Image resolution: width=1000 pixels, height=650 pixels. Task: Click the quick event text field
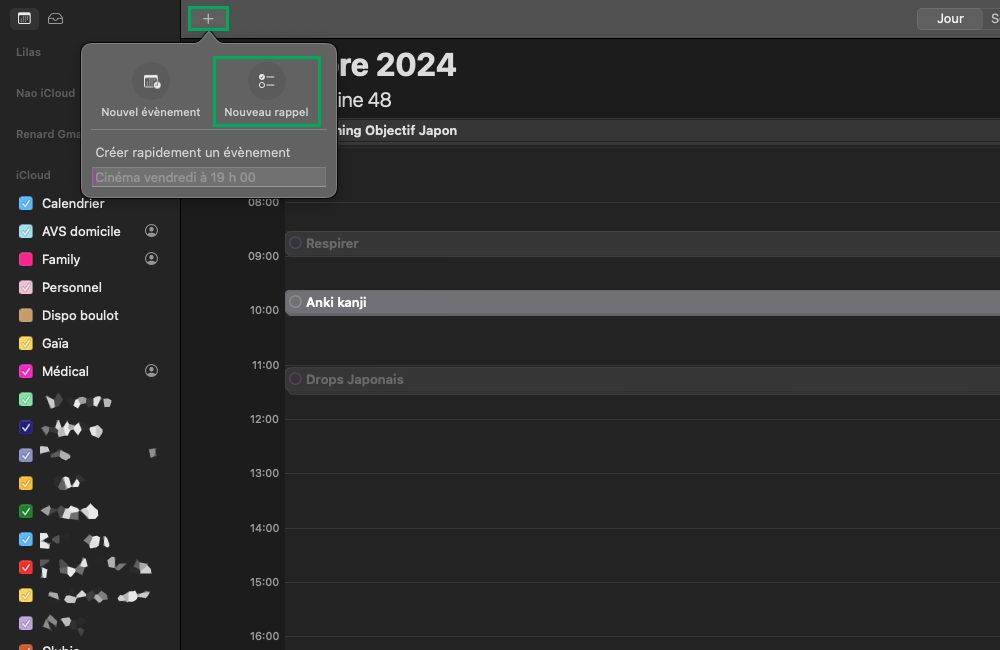(x=209, y=177)
